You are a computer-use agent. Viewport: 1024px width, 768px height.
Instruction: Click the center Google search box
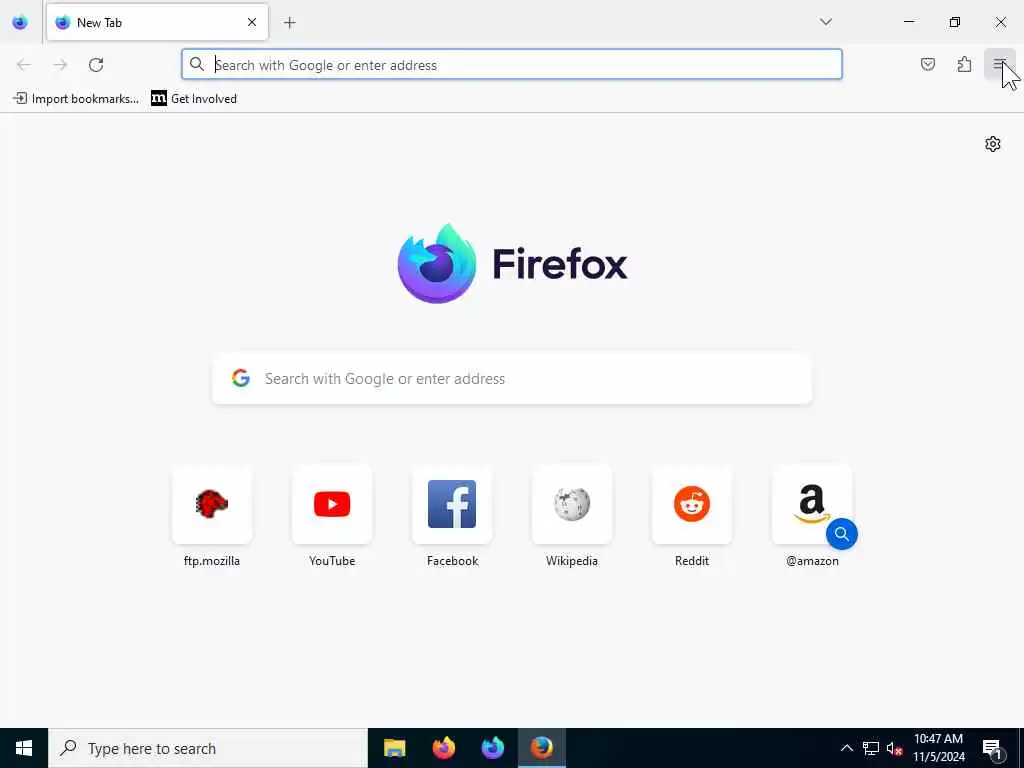(x=512, y=379)
